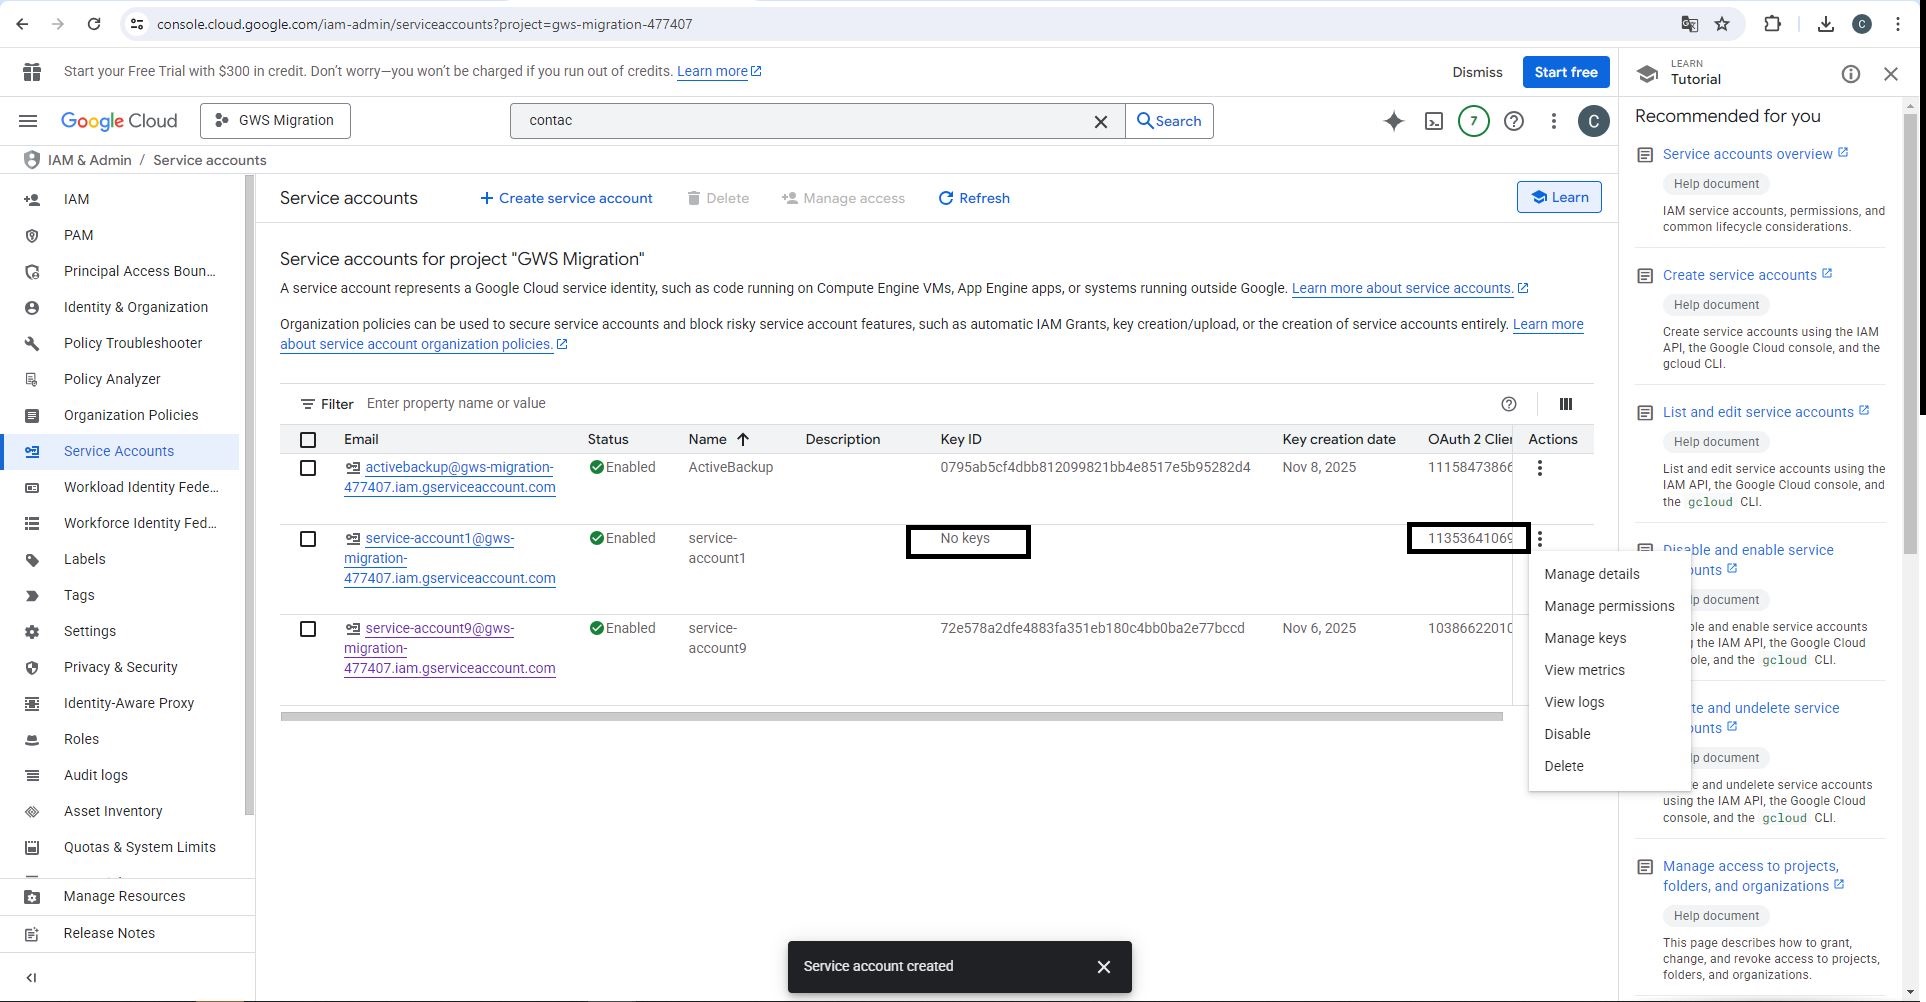Check the service-account1 row checkbox
This screenshot has height=1002, width=1926.
pyautogui.click(x=308, y=539)
